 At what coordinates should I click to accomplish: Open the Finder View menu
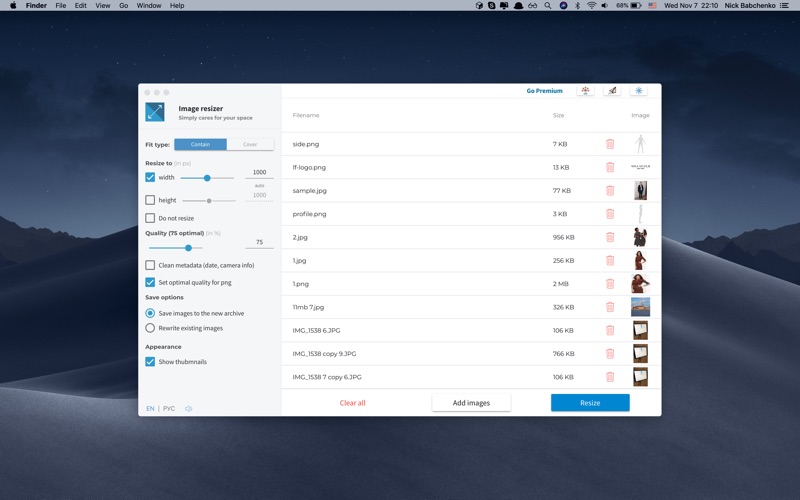tap(103, 6)
